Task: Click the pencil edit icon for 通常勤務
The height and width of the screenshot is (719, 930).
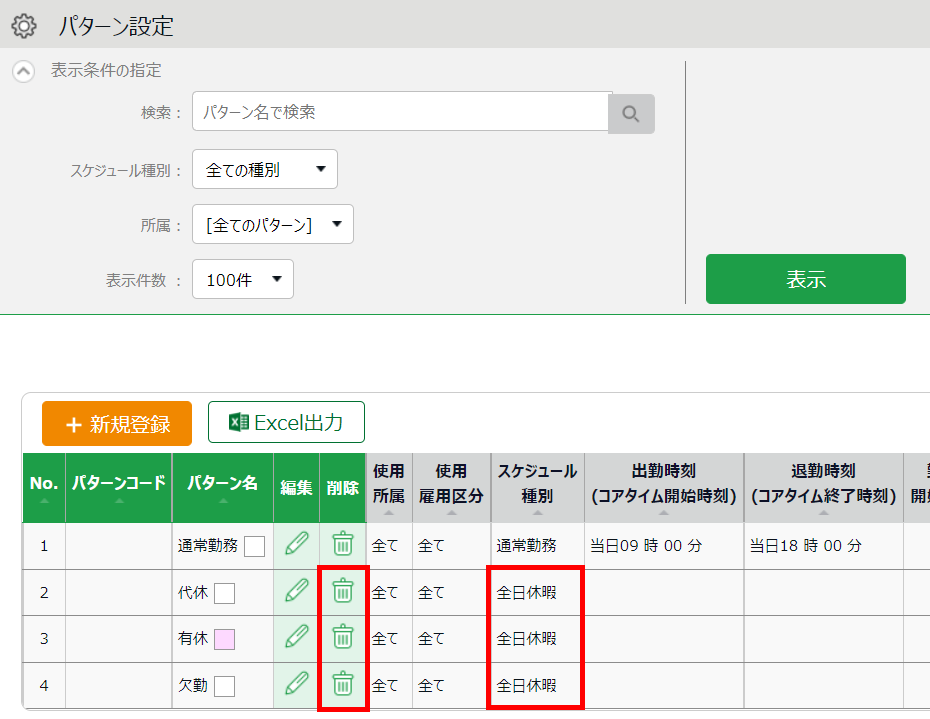Action: 296,545
